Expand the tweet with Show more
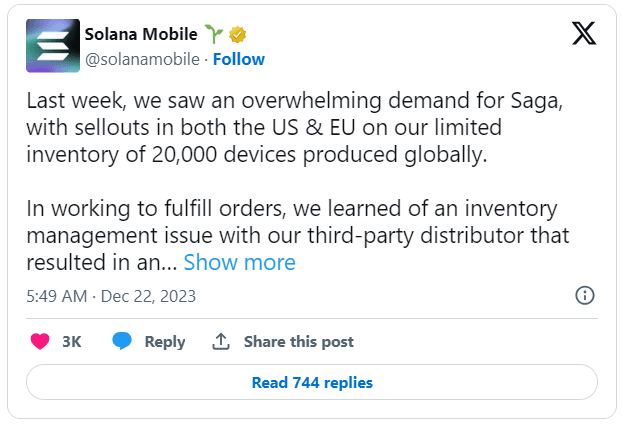Image resolution: width=622 pixels, height=427 pixels. 240,262
